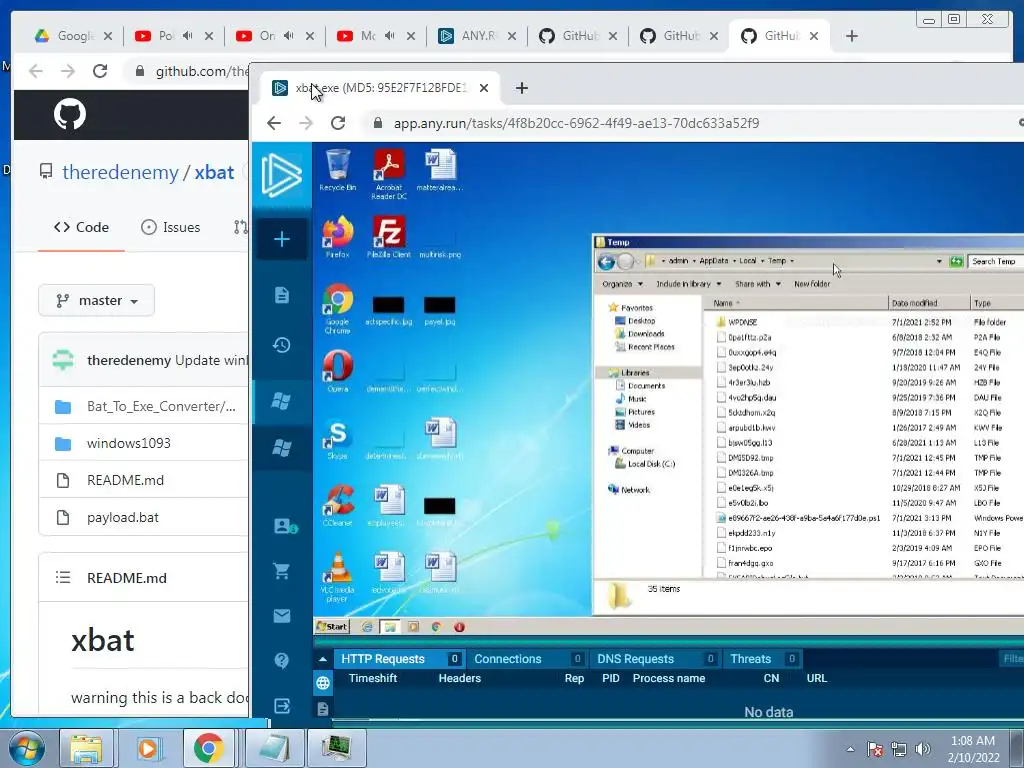The width and height of the screenshot is (1024, 768).
Task: Select Local Disk (C:) in navigation pane
Action: pos(650,464)
